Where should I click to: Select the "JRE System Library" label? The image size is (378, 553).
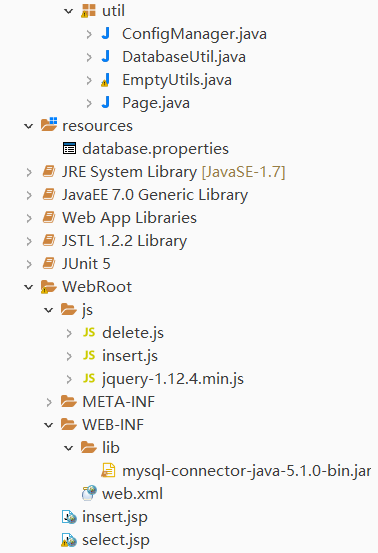click(x=129, y=172)
